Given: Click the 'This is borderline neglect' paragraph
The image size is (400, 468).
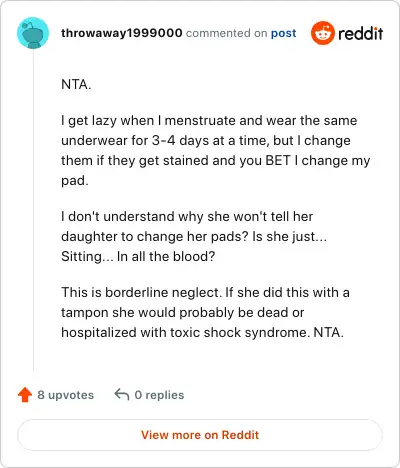Looking at the screenshot, I should pyautogui.click(x=205, y=312).
